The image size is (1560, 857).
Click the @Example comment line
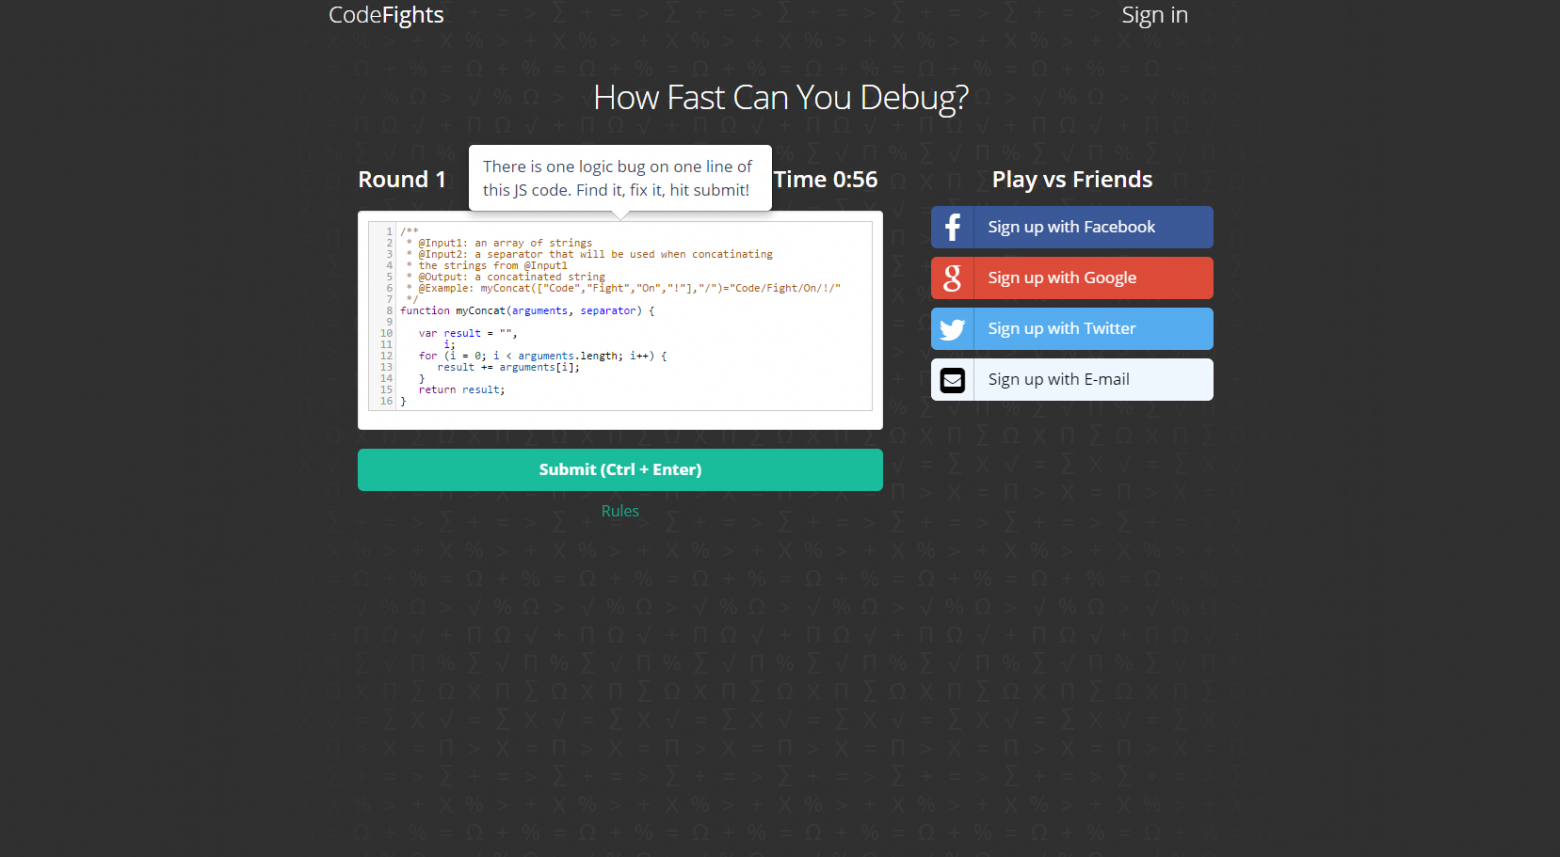(x=624, y=288)
